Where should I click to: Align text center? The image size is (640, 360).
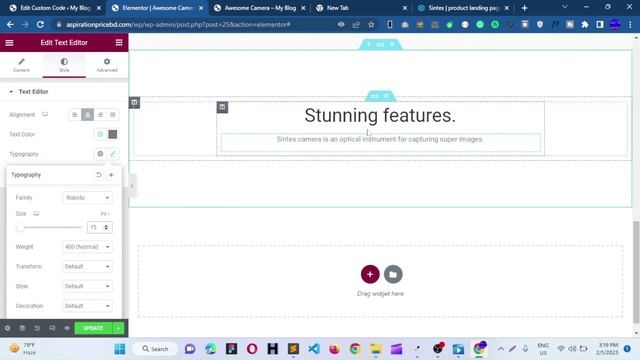[87, 115]
